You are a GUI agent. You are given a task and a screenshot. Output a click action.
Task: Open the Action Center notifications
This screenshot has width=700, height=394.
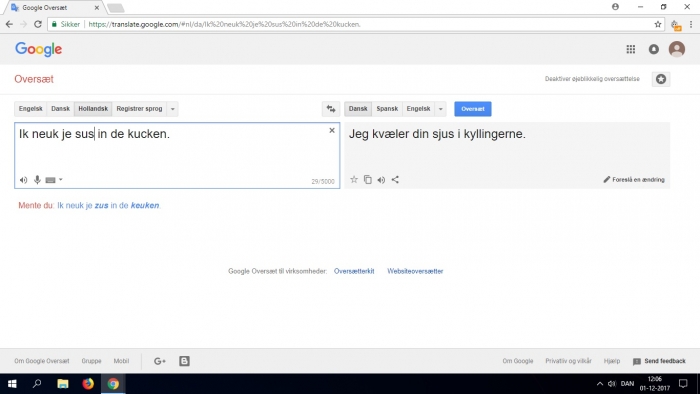[x=683, y=384]
